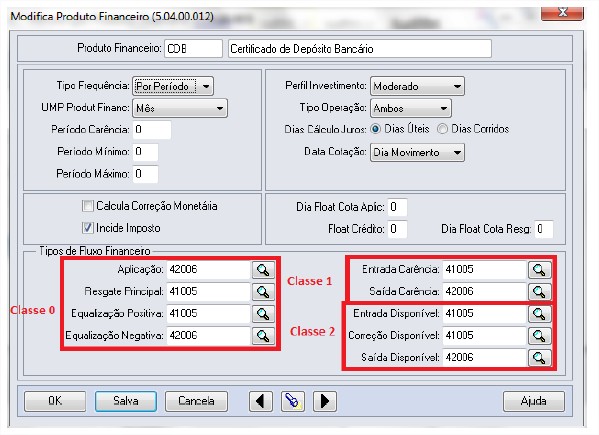Open lookup for Correção Disponível field
Screen dimensions: 599x435
click(539, 336)
